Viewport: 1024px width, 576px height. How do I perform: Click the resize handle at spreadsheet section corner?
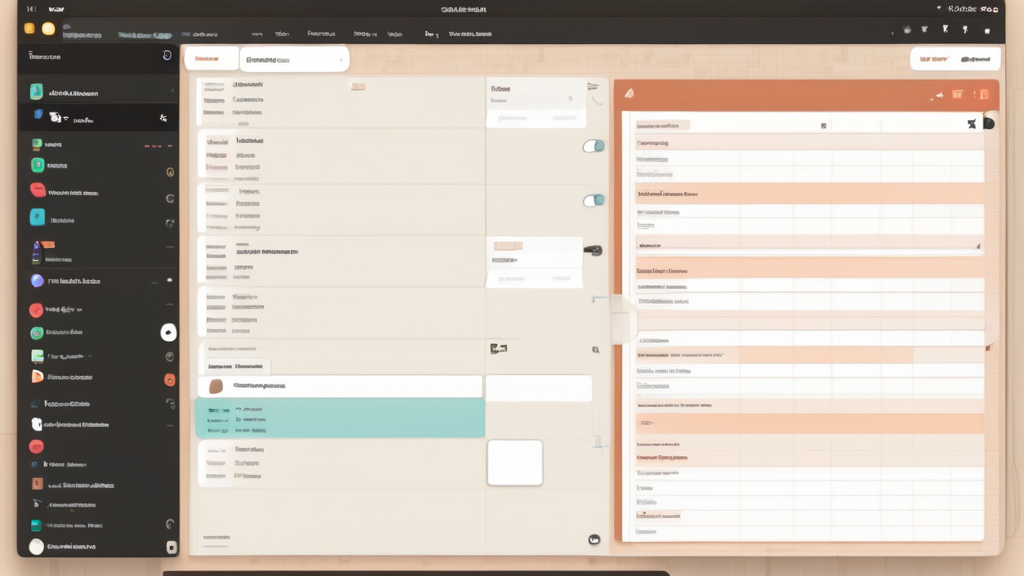click(x=977, y=245)
